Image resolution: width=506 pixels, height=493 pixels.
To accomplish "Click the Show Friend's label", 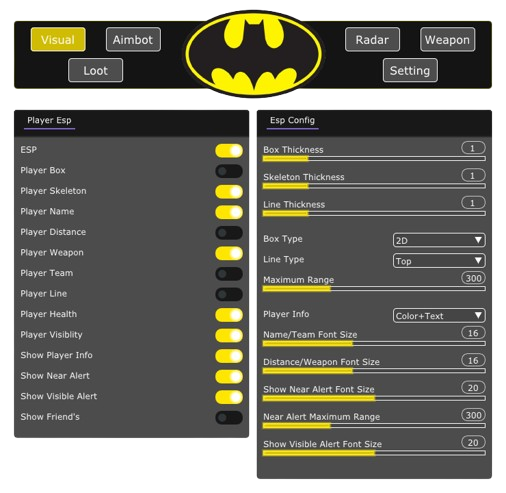I will 50,417.
